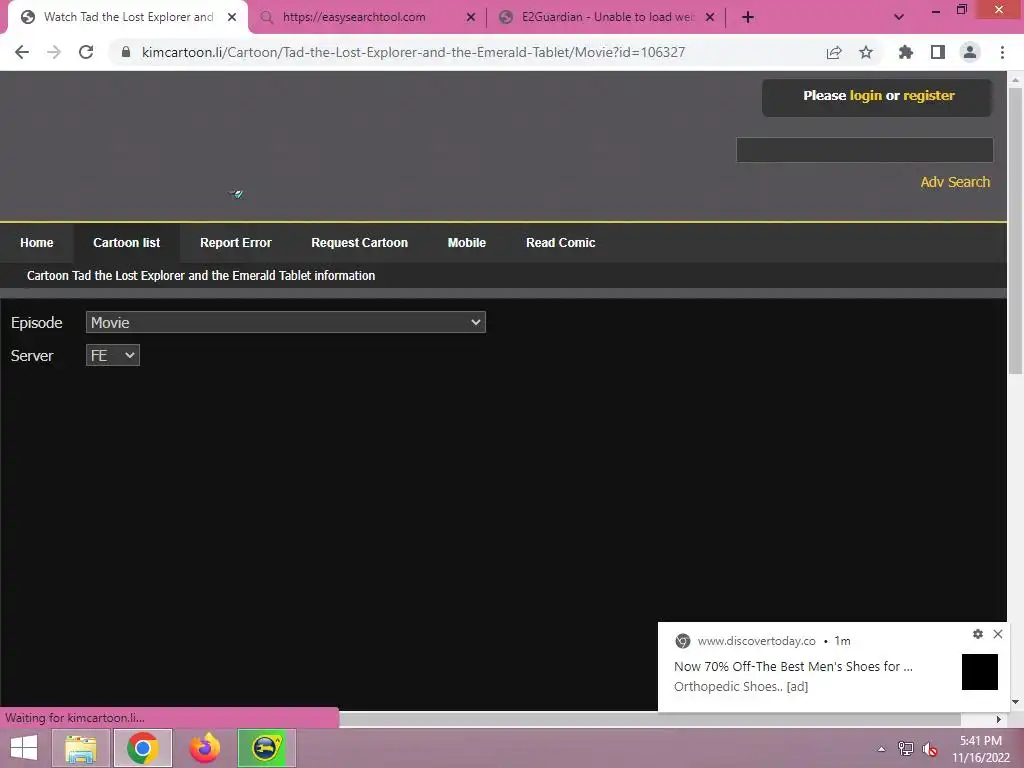Click the address bar URL

point(413,52)
